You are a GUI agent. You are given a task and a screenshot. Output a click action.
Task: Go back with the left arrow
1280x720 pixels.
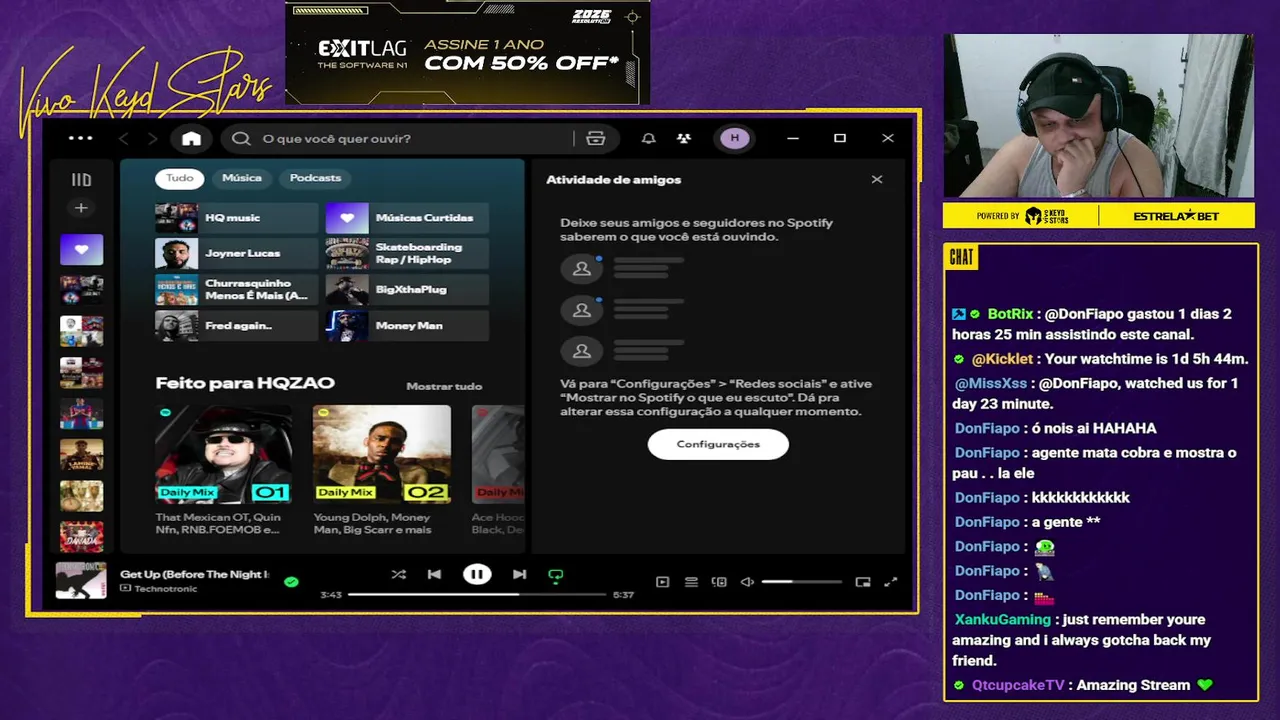click(124, 138)
